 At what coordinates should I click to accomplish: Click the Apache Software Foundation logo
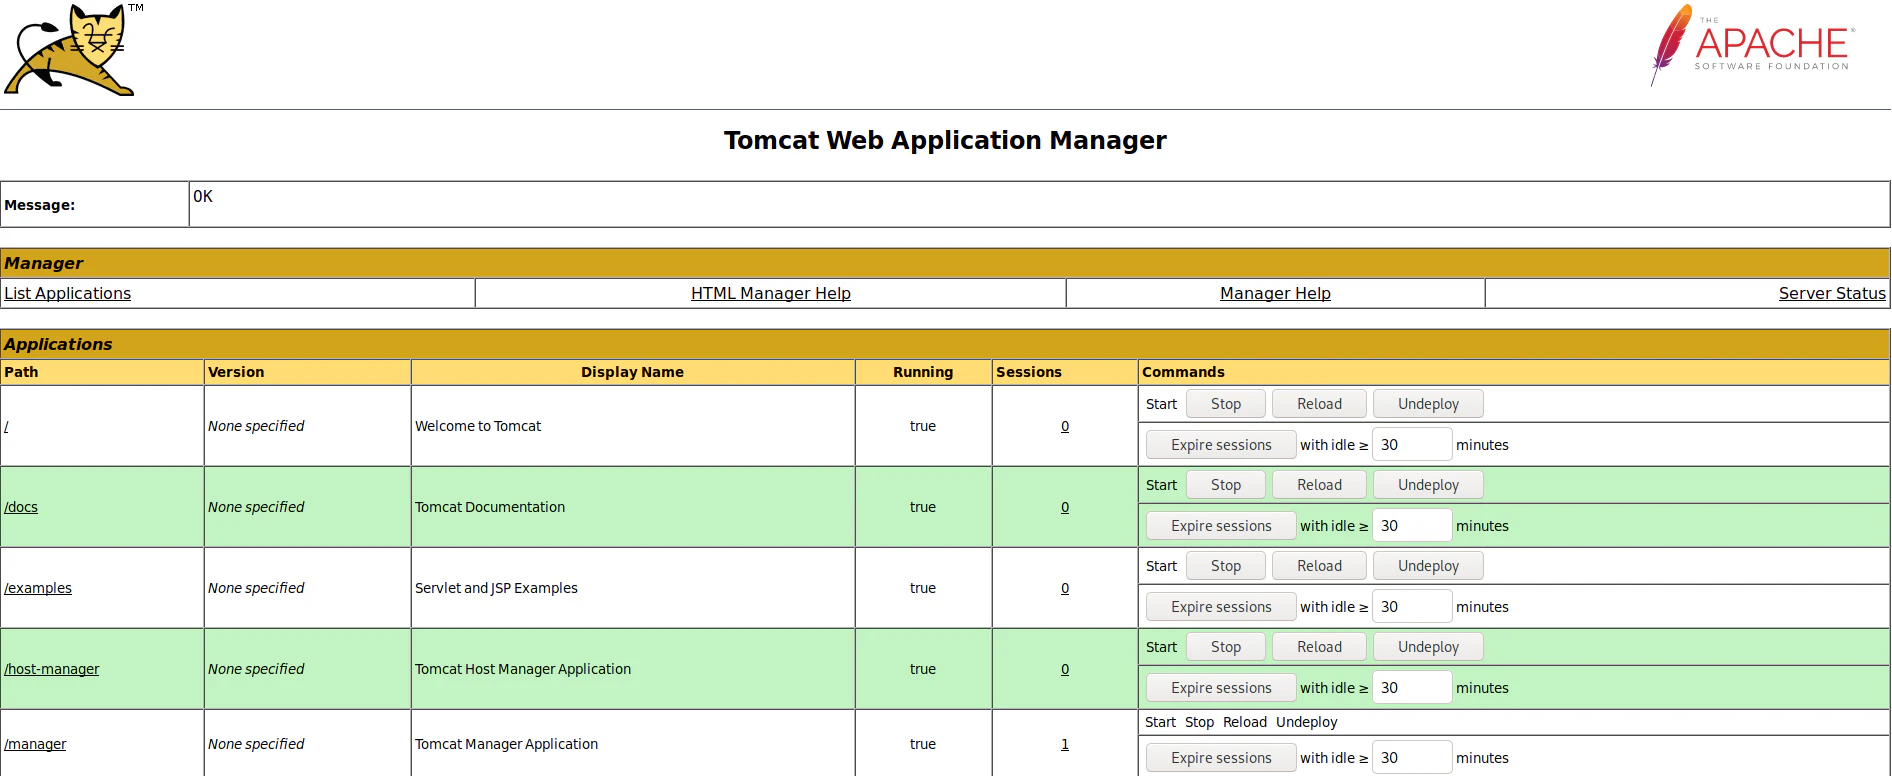[1753, 46]
